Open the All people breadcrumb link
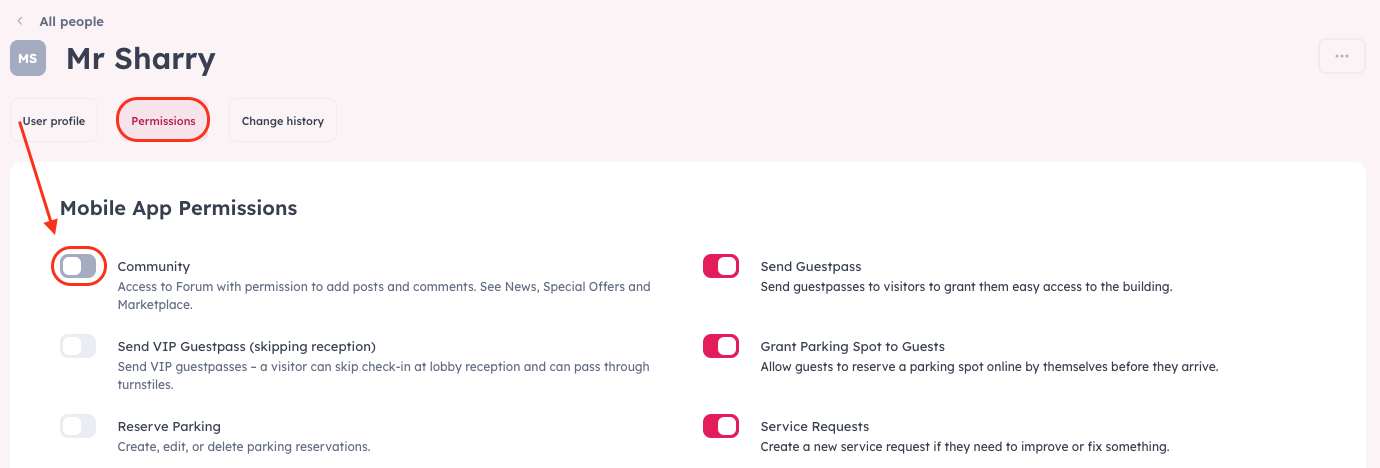 71,21
